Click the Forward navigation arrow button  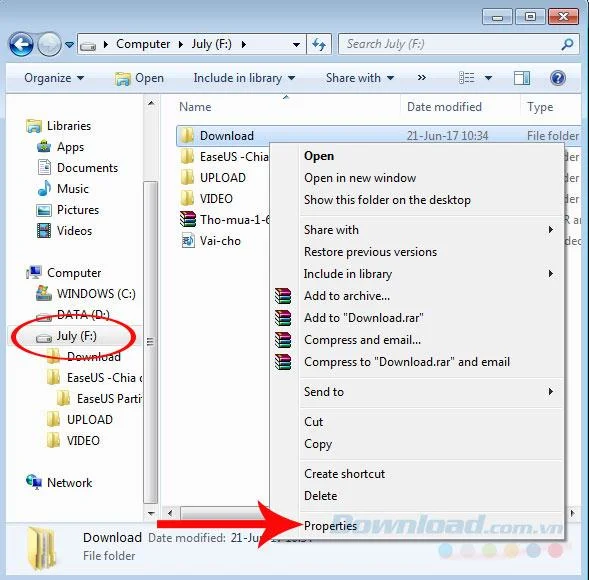pos(50,45)
